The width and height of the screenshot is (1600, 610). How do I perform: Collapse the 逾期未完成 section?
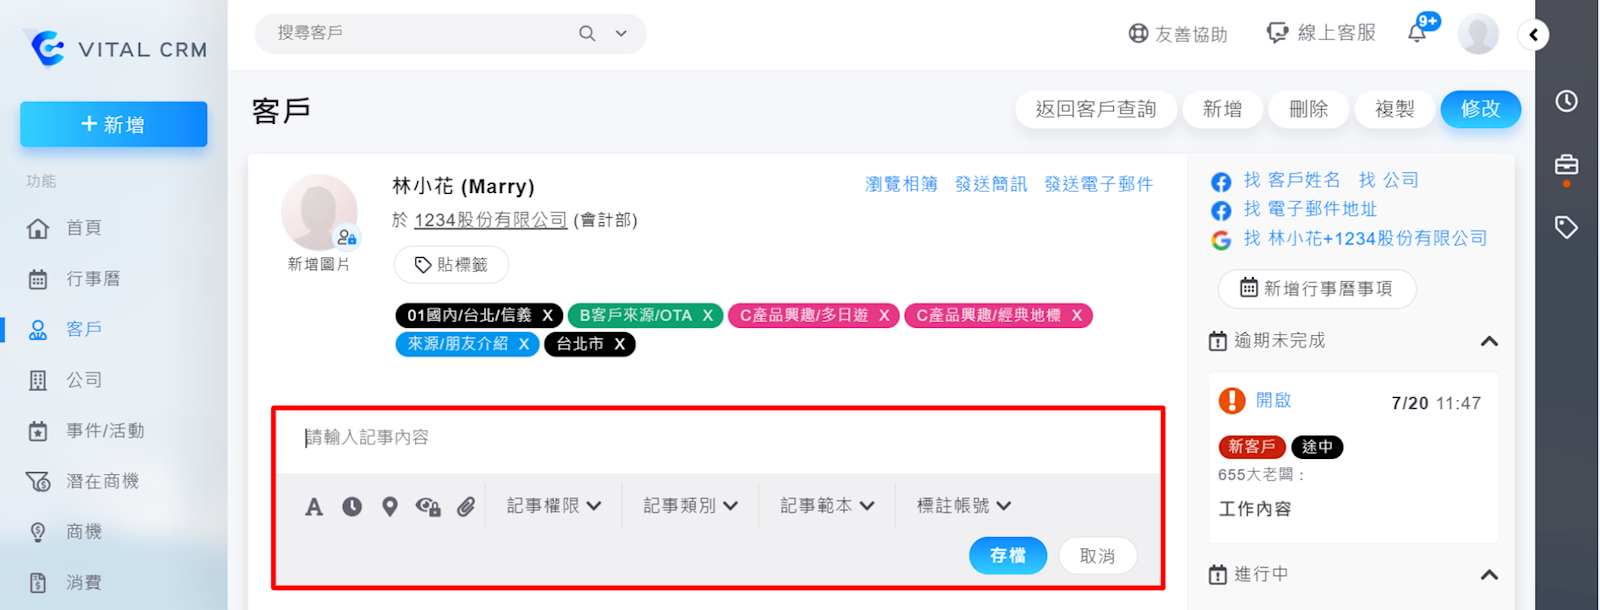point(1489,341)
